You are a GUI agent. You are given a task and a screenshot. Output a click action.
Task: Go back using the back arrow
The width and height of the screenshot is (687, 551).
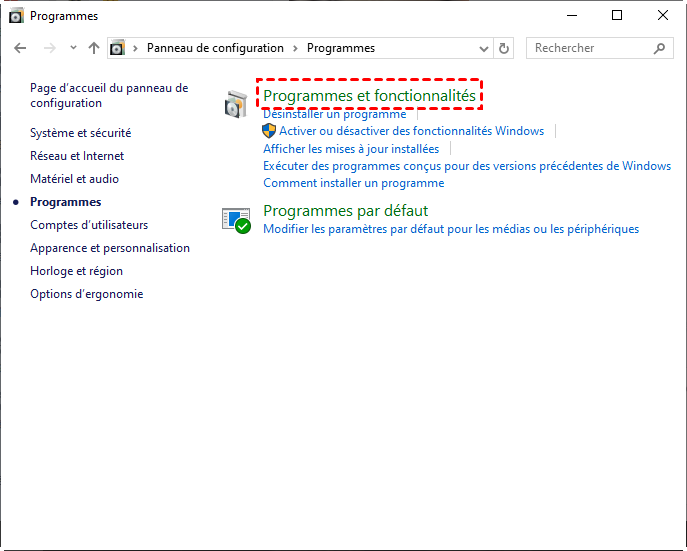[x=21, y=48]
